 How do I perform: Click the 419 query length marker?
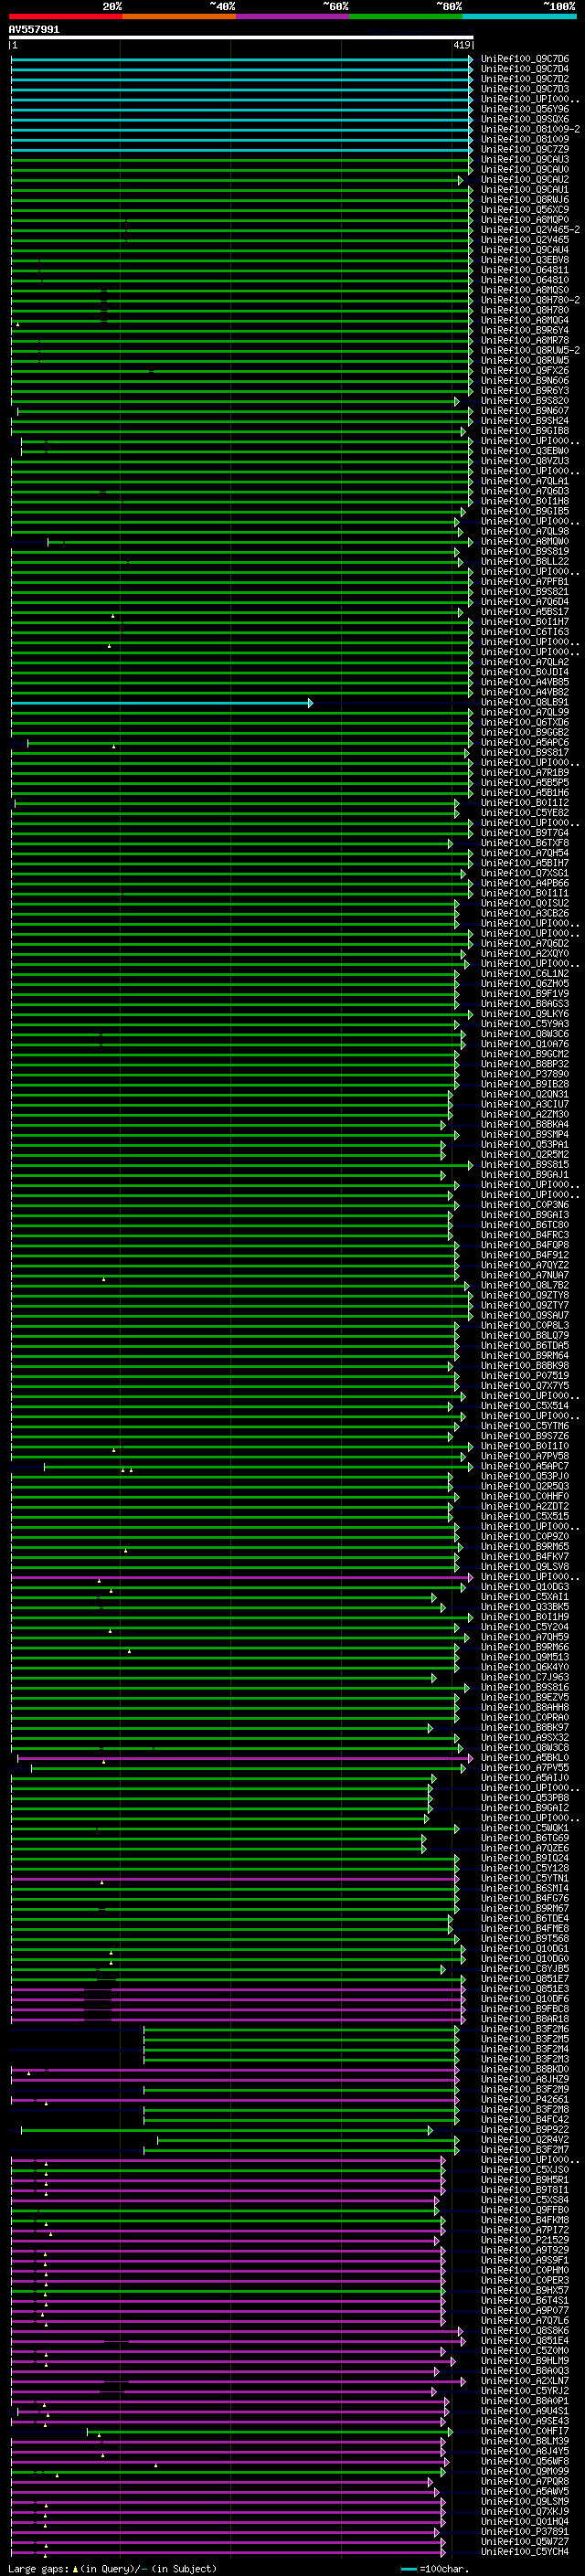(x=462, y=45)
